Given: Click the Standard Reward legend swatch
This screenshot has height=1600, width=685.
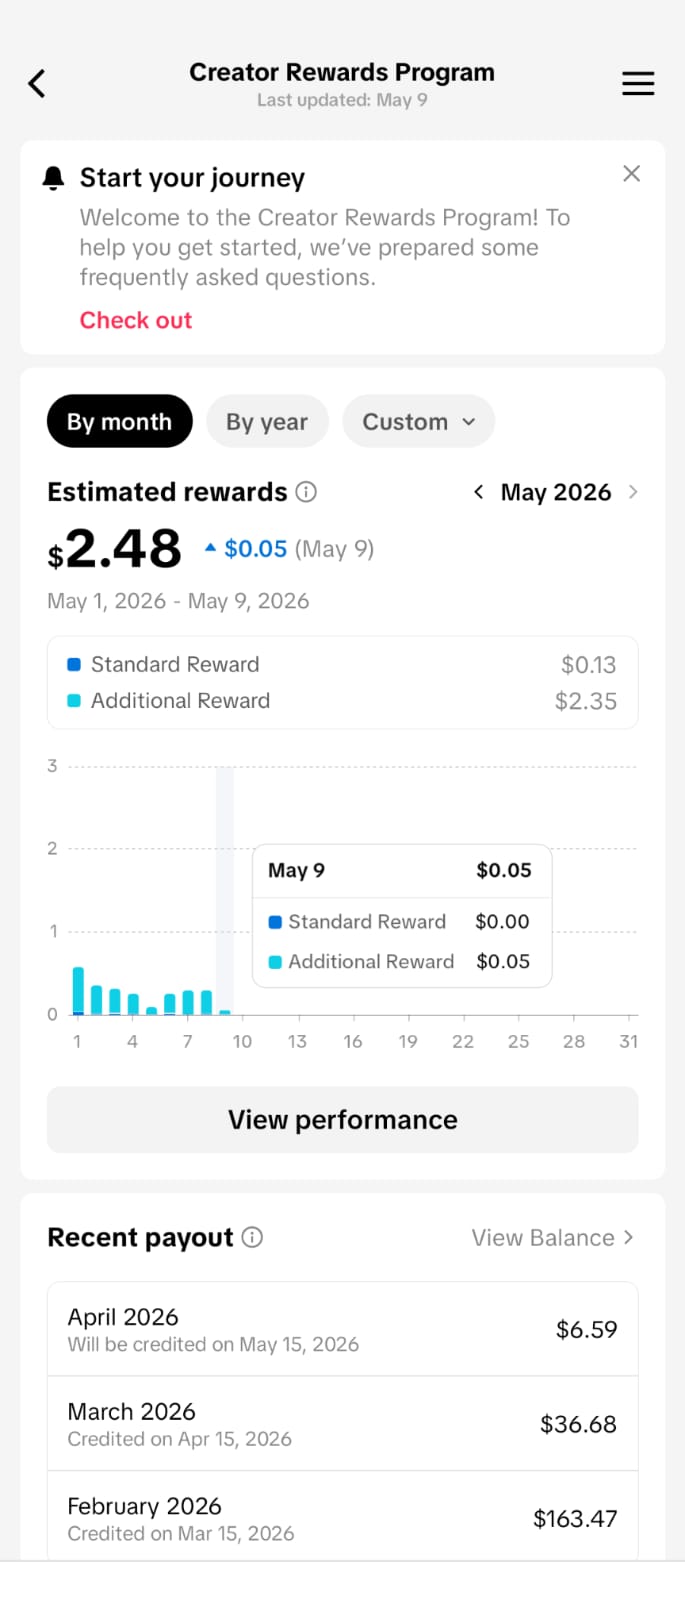Looking at the screenshot, I should point(73,664).
